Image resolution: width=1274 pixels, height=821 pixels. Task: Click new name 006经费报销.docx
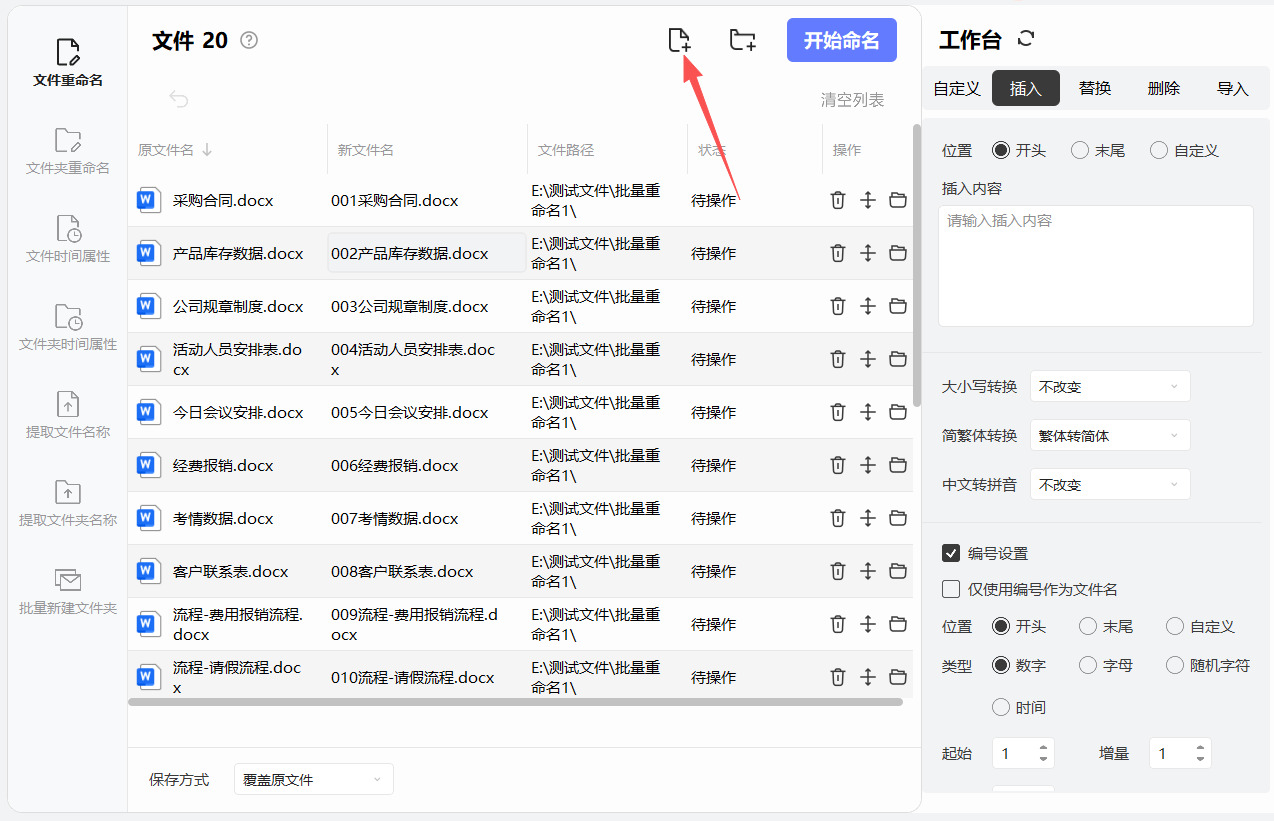point(395,465)
